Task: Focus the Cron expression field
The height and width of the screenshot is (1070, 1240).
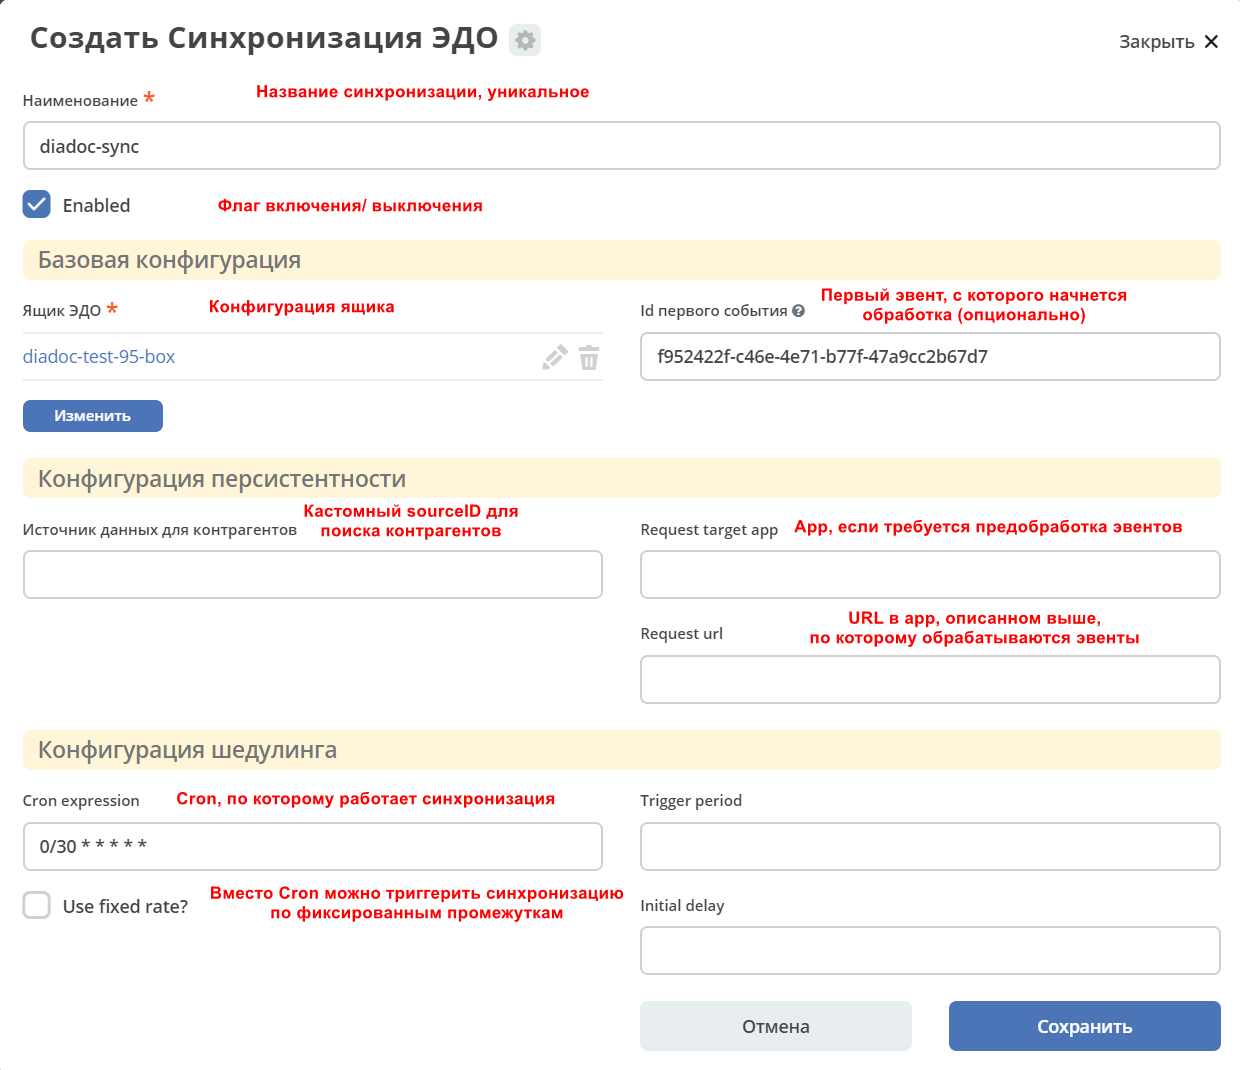Action: coord(312,847)
